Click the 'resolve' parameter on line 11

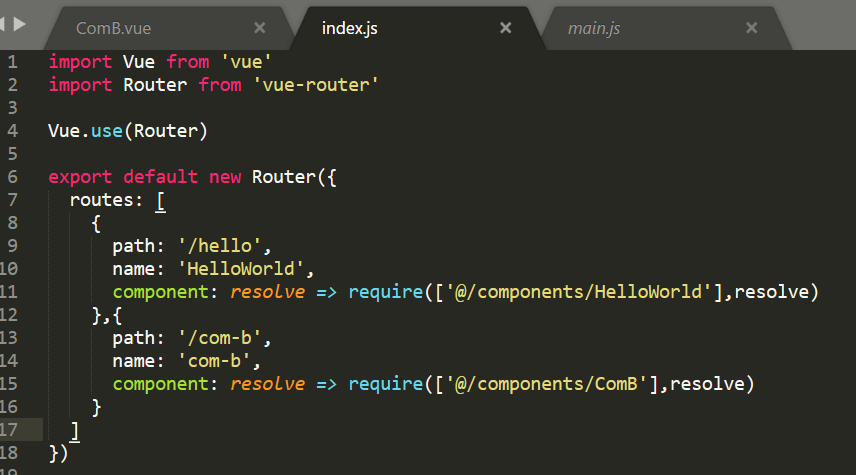pos(268,292)
